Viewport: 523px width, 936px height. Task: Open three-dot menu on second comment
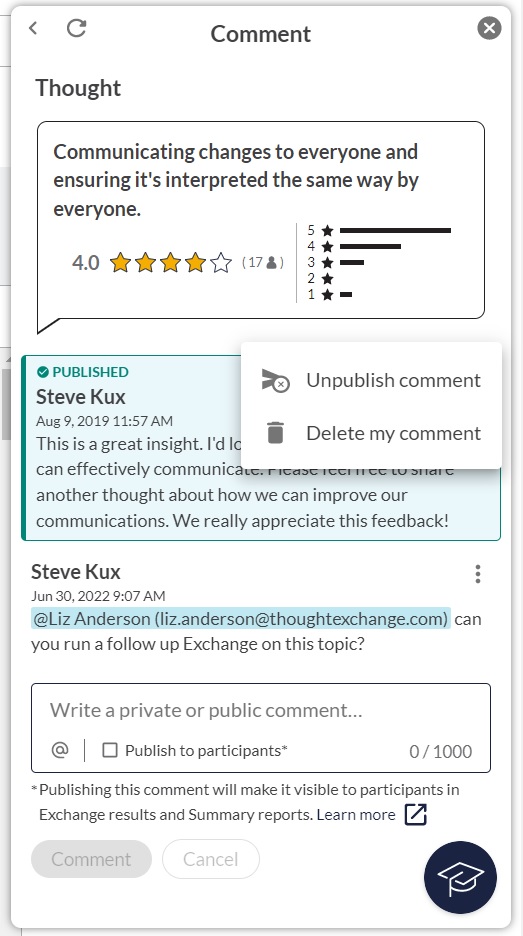point(478,574)
